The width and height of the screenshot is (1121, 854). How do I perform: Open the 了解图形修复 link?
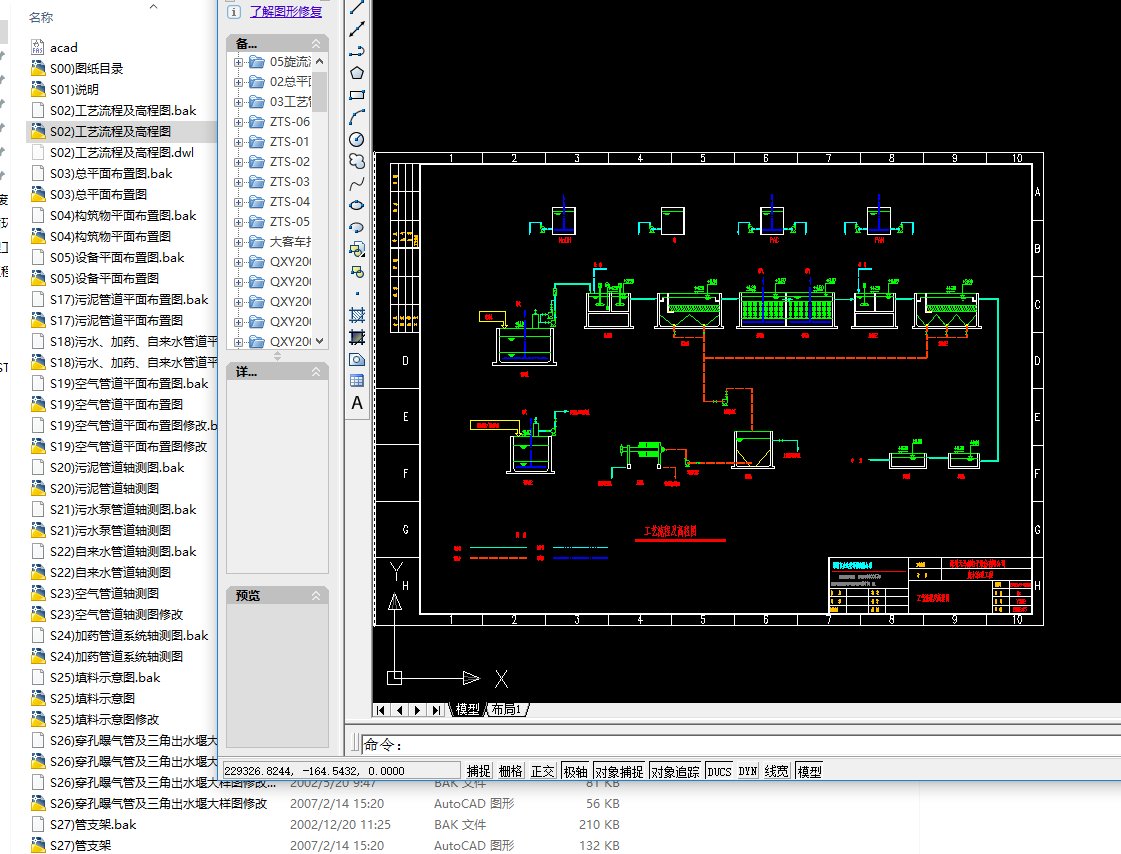286,12
